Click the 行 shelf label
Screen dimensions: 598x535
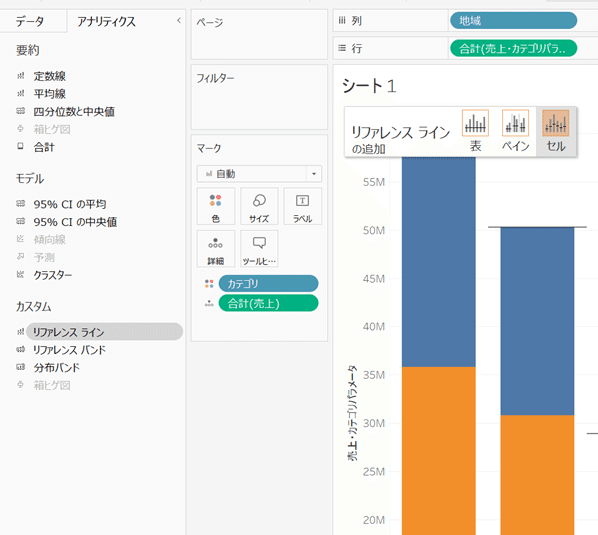356,48
